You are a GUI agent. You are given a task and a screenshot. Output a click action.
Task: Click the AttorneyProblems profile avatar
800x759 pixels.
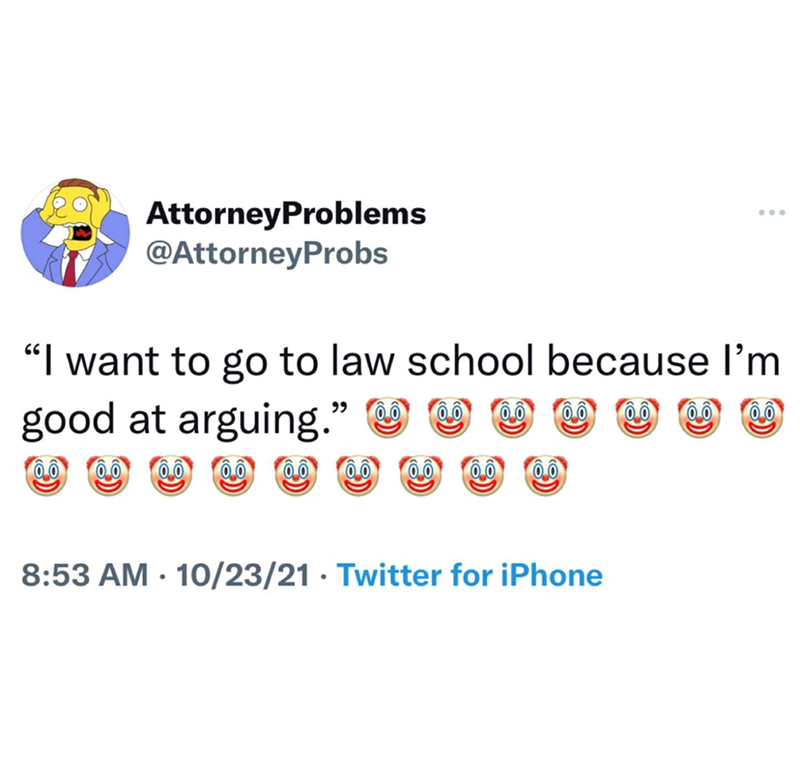click(x=75, y=234)
